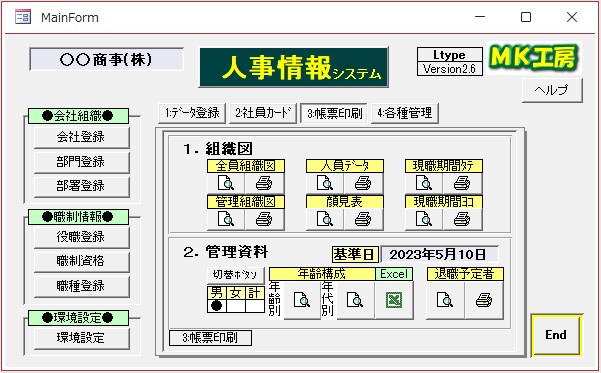Preview the 全員組織図 report
This screenshot has width=601, height=373.
(x=226, y=183)
